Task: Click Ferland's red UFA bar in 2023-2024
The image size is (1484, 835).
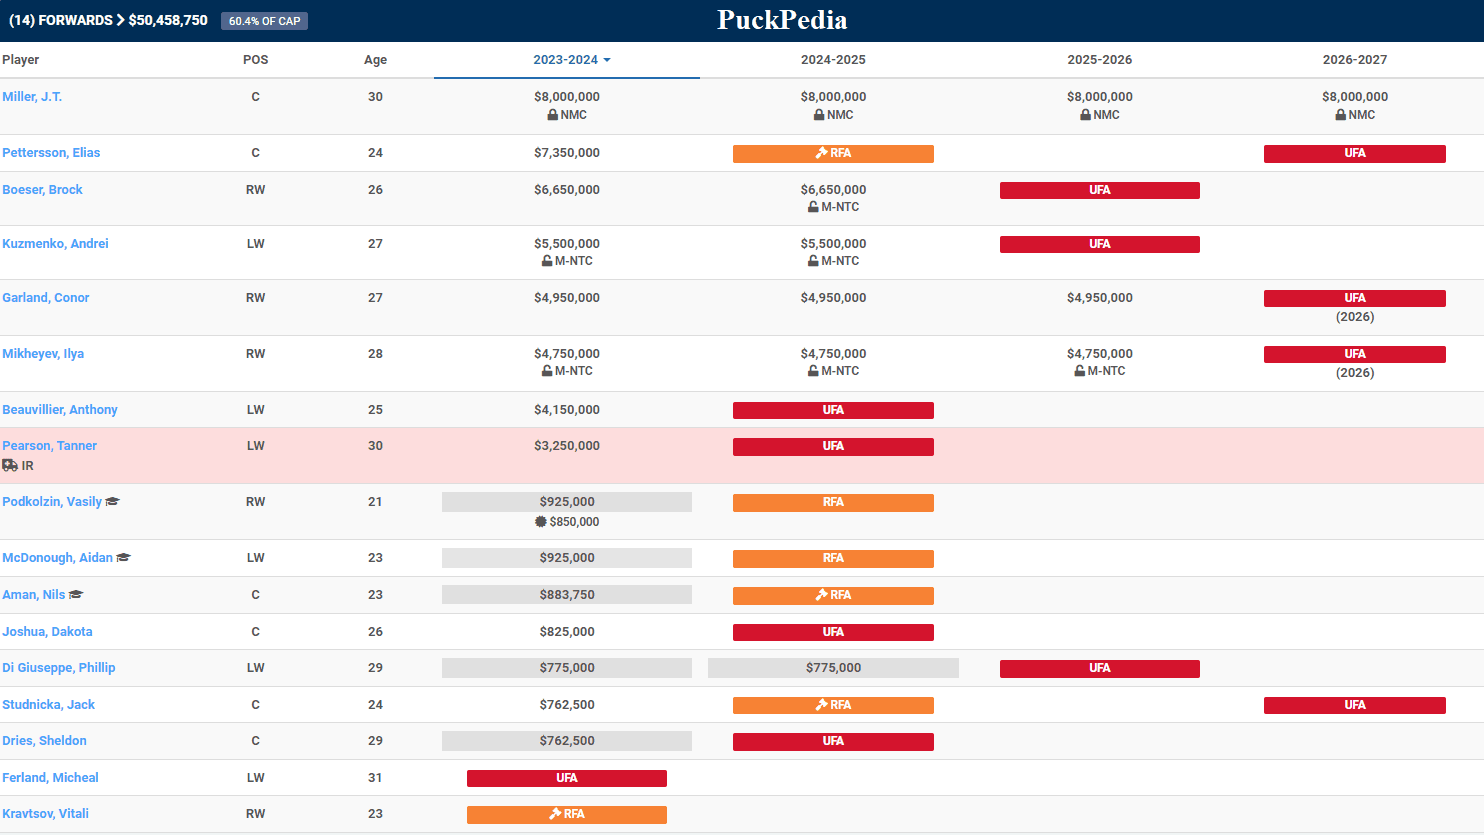Action: (566, 778)
